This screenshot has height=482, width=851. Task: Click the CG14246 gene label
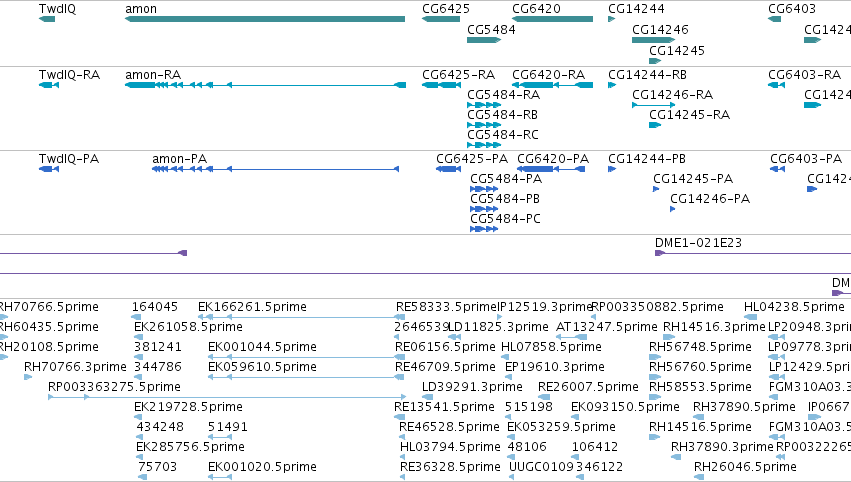pos(660,29)
